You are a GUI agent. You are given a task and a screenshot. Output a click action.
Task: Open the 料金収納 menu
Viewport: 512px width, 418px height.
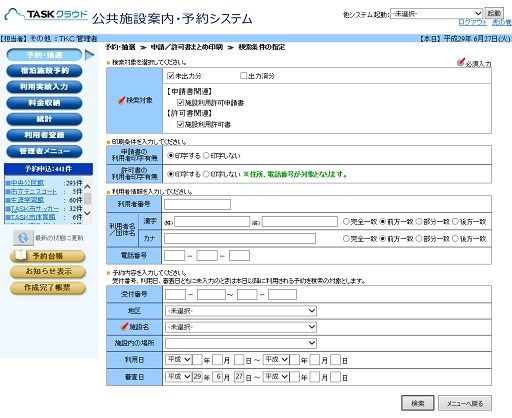click(x=44, y=103)
